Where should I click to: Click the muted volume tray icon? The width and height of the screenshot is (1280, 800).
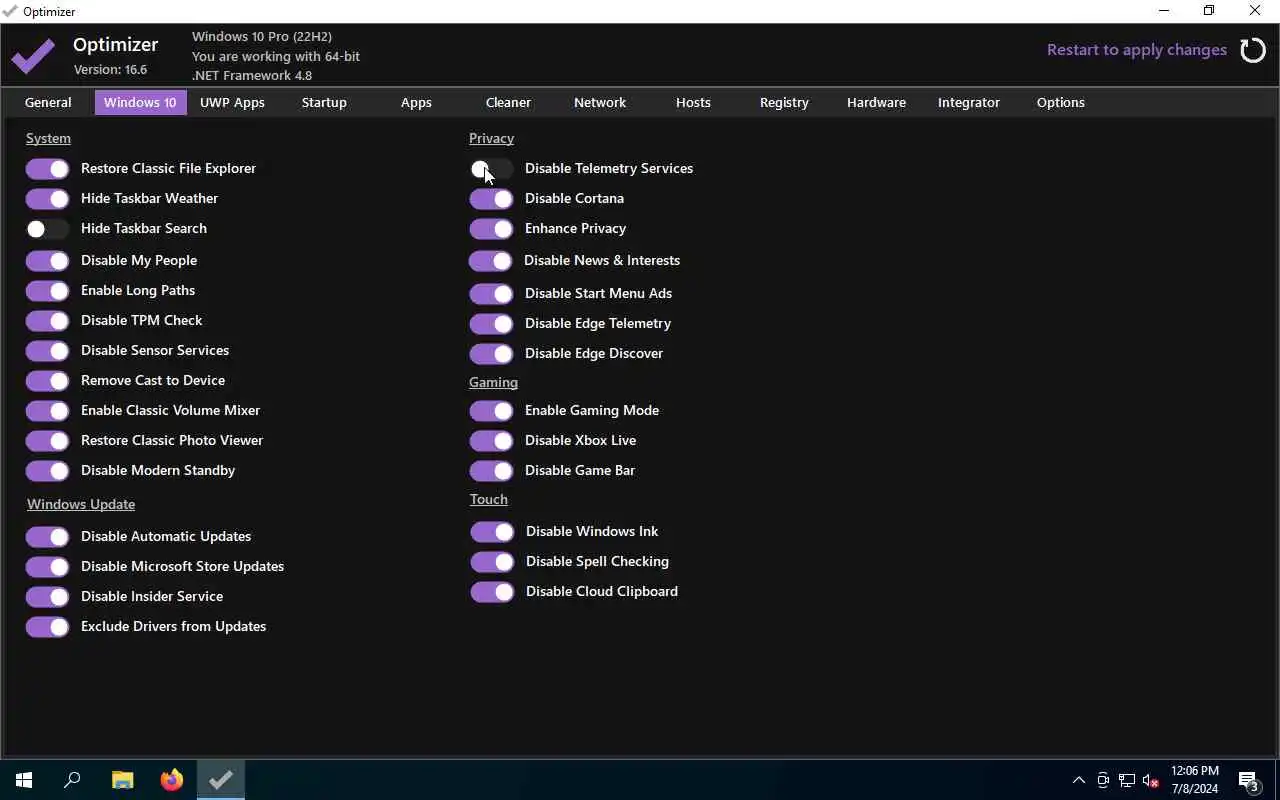(1151, 780)
